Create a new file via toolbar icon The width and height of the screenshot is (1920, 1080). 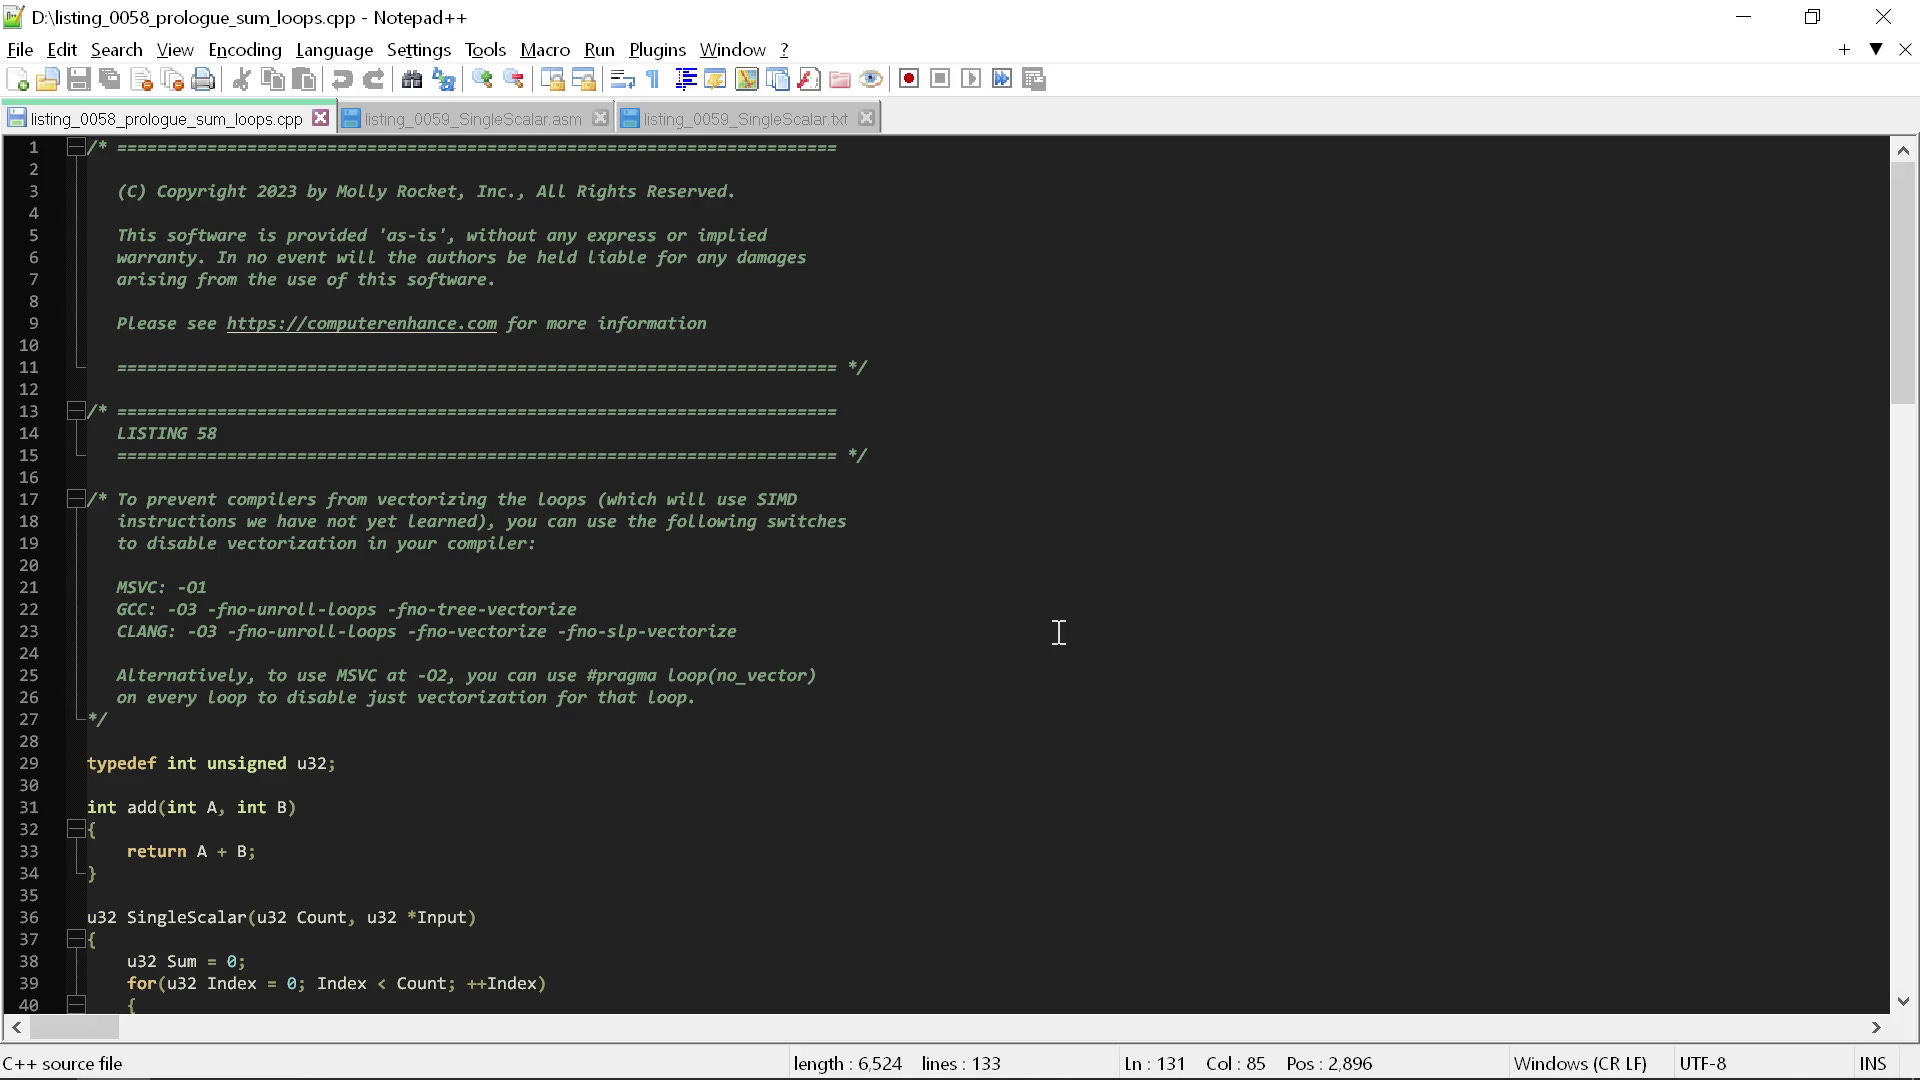coord(17,79)
